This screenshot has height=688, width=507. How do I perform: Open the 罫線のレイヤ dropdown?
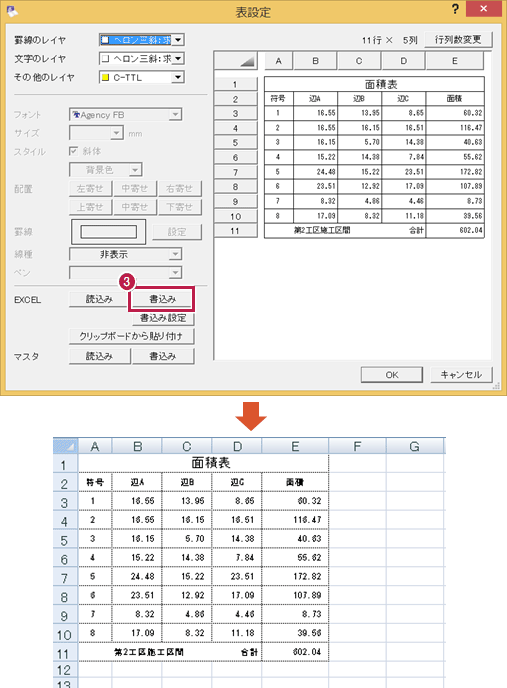pyautogui.click(x=178, y=40)
